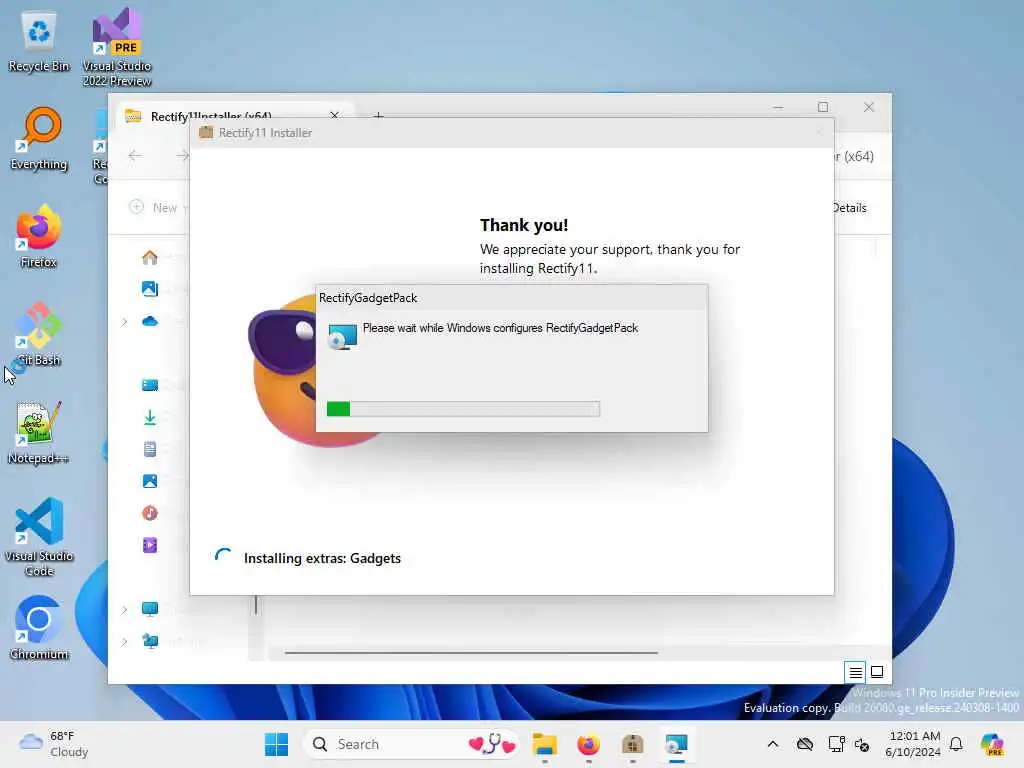Click the 'Thank you!' heading
Screen dimensions: 1024x768
(524, 225)
